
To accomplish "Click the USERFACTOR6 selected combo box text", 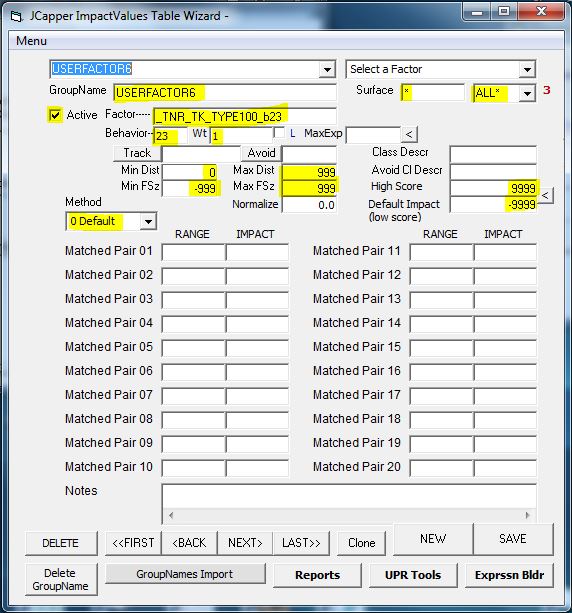I will tap(92, 69).
